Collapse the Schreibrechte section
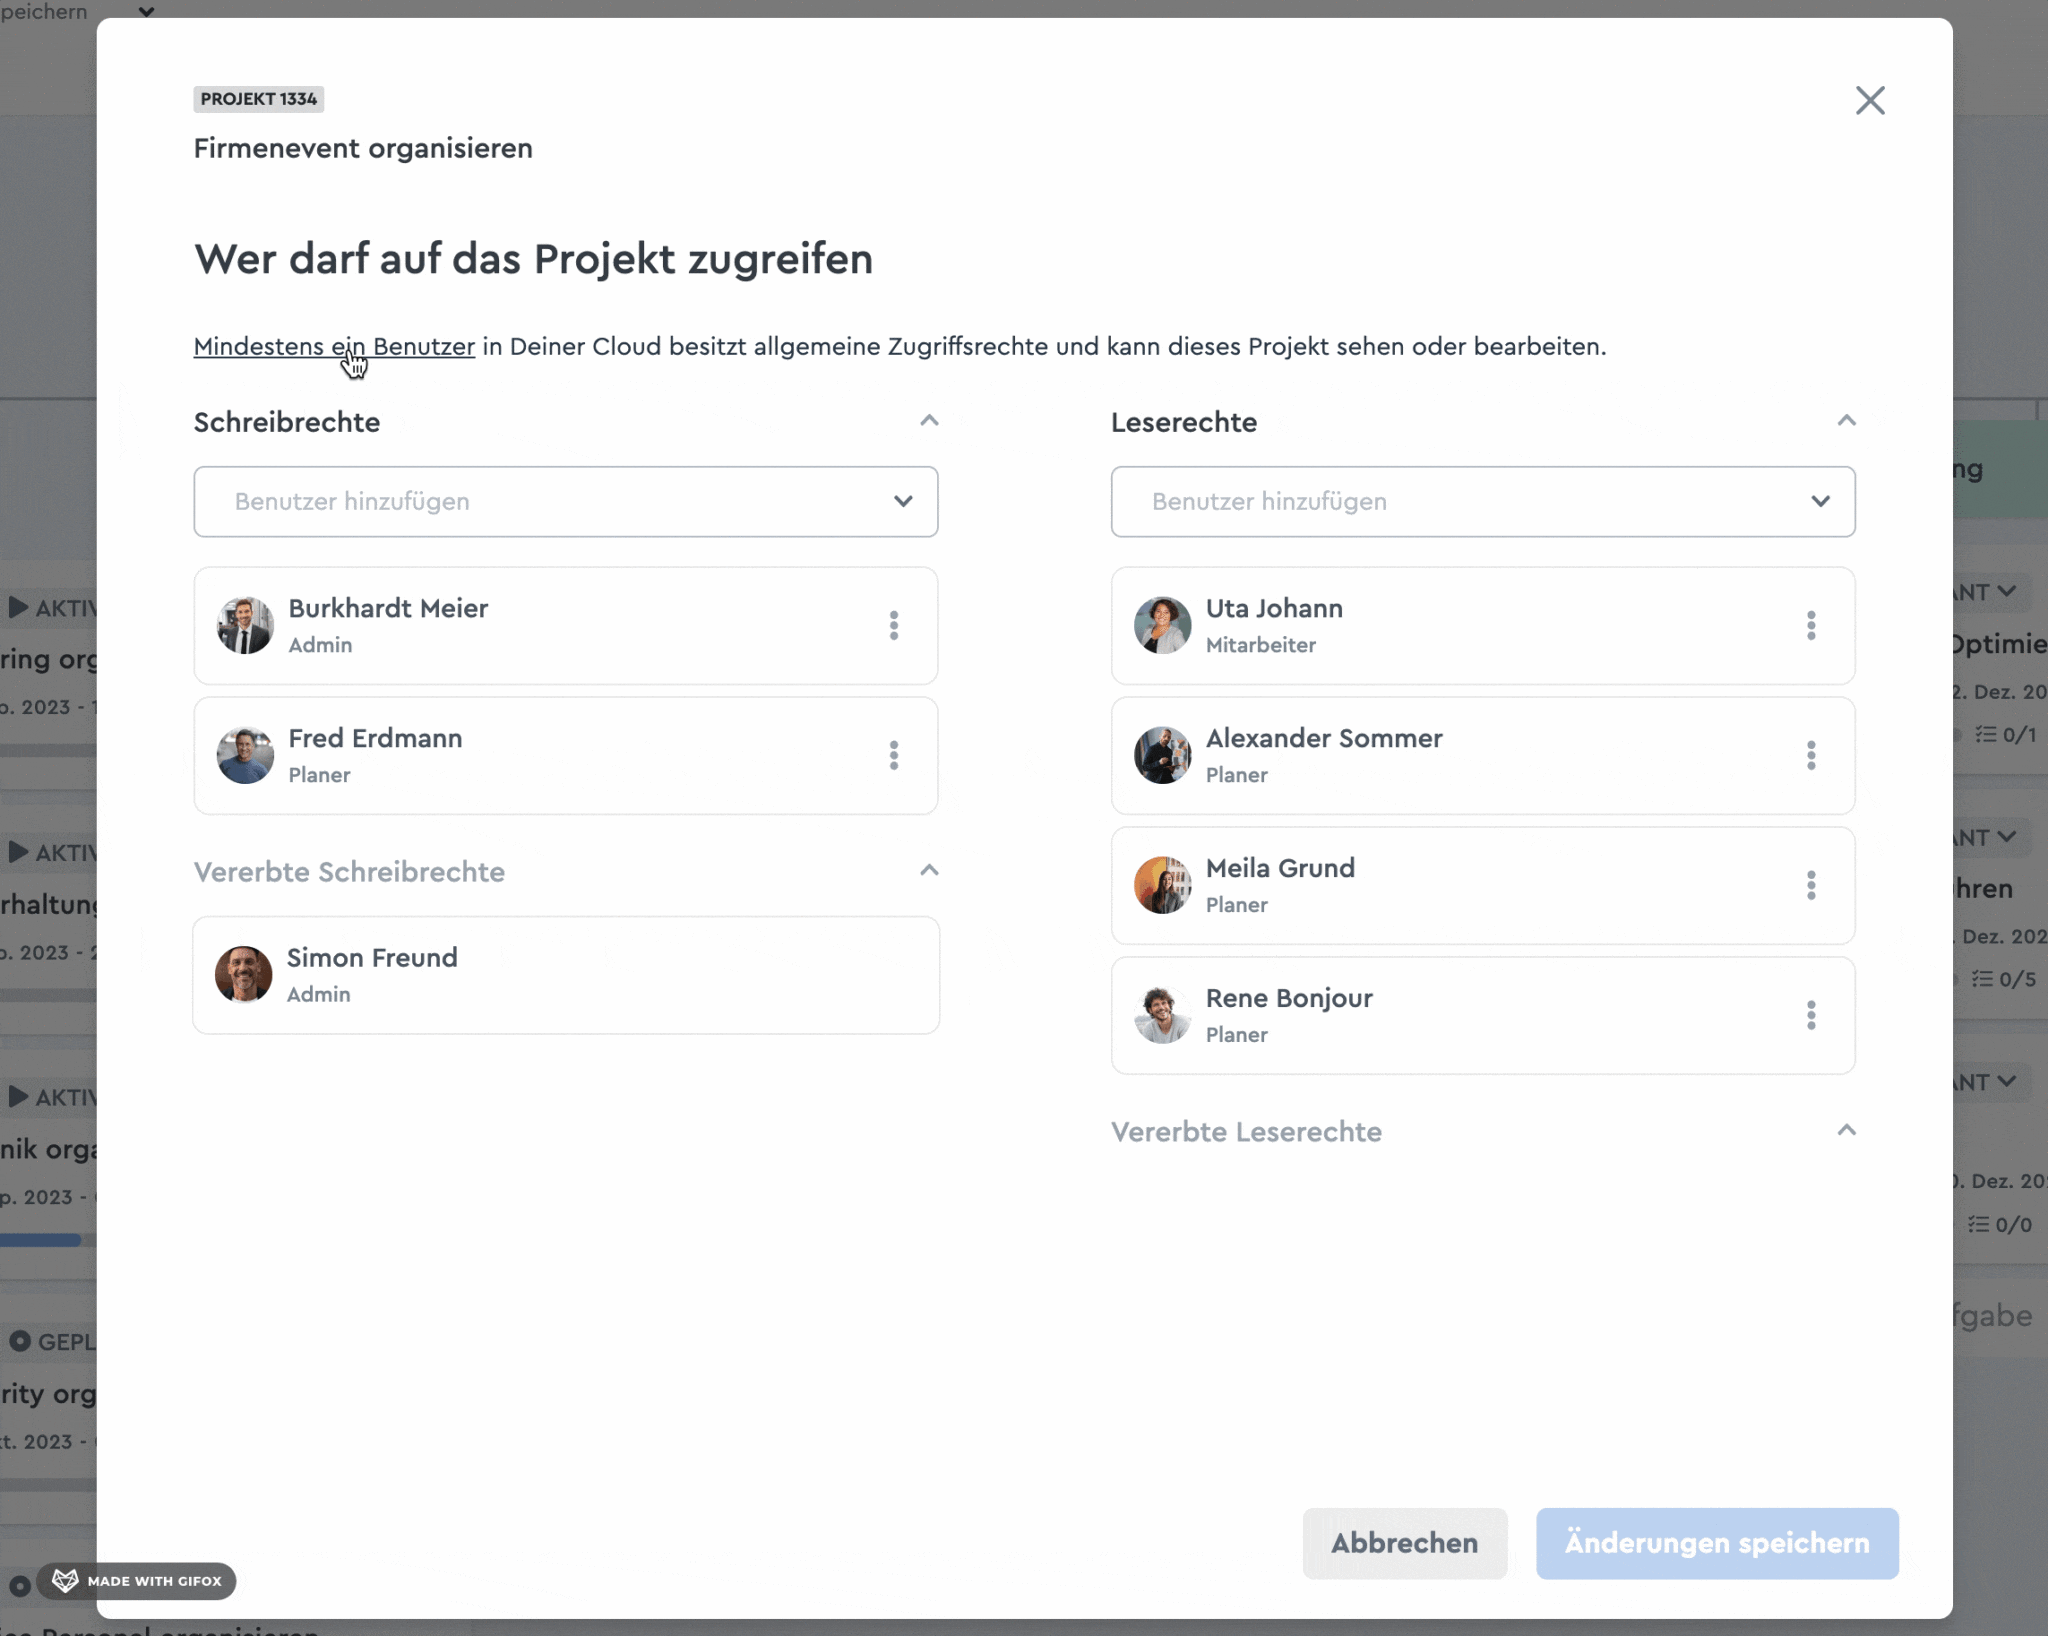The height and width of the screenshot is (1636, 2048). pos(929,421)
